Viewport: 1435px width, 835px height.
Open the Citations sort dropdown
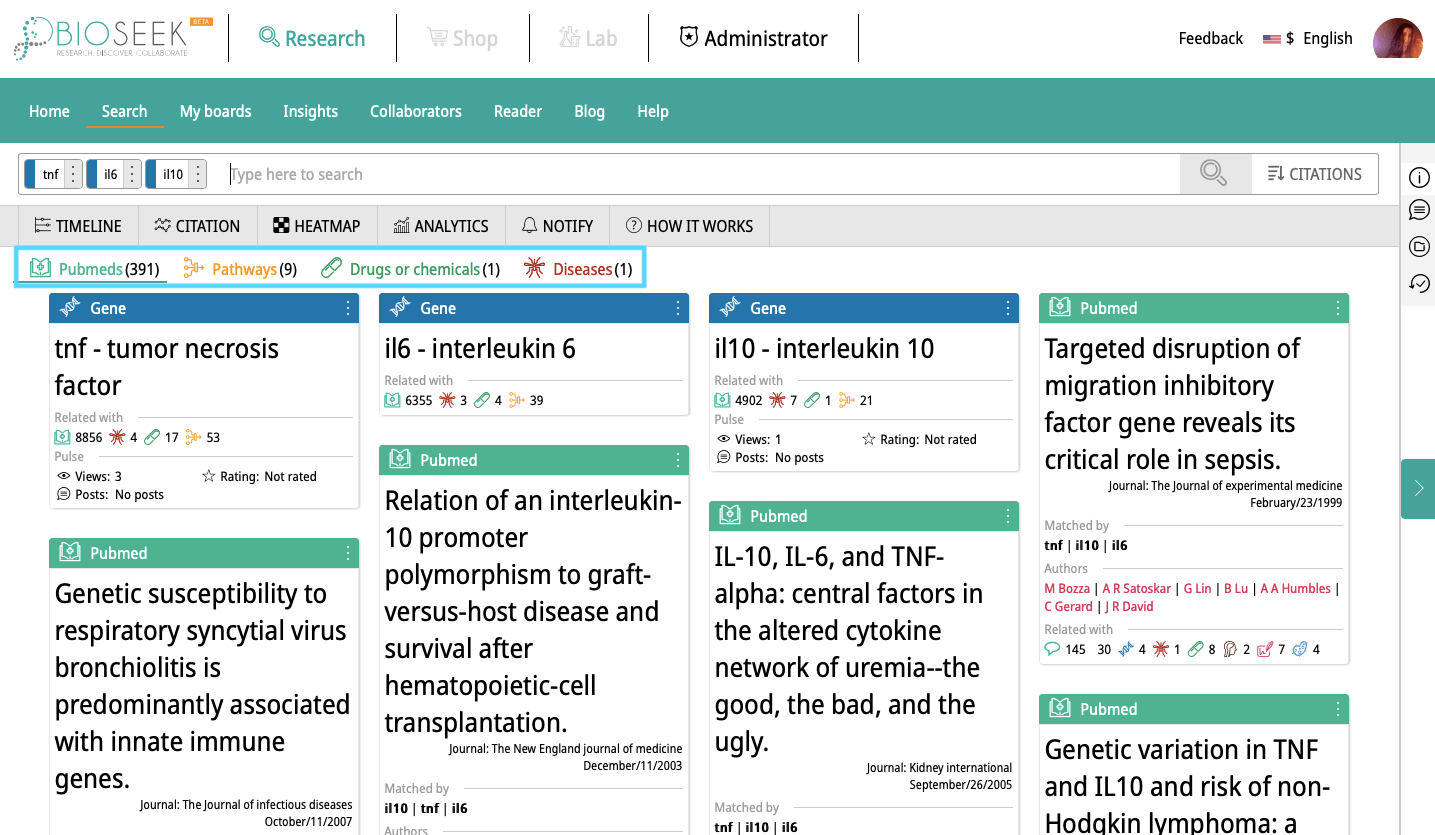(x=1314, y=174)
